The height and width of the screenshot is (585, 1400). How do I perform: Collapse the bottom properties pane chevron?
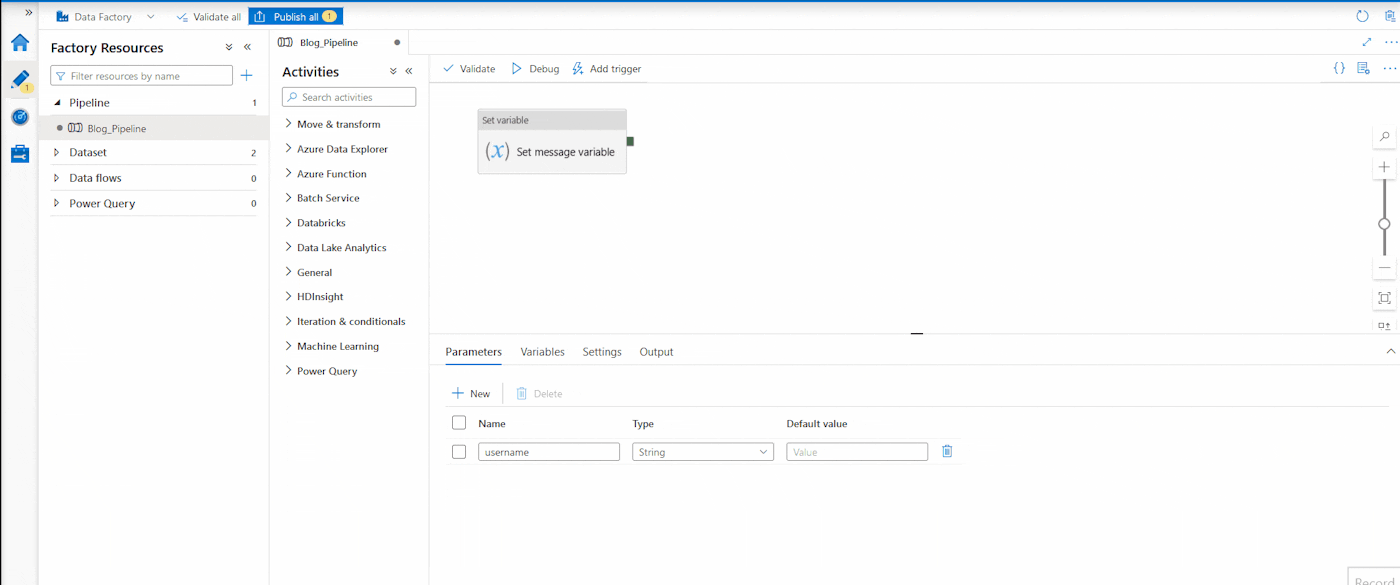(x=1390, y=351)
